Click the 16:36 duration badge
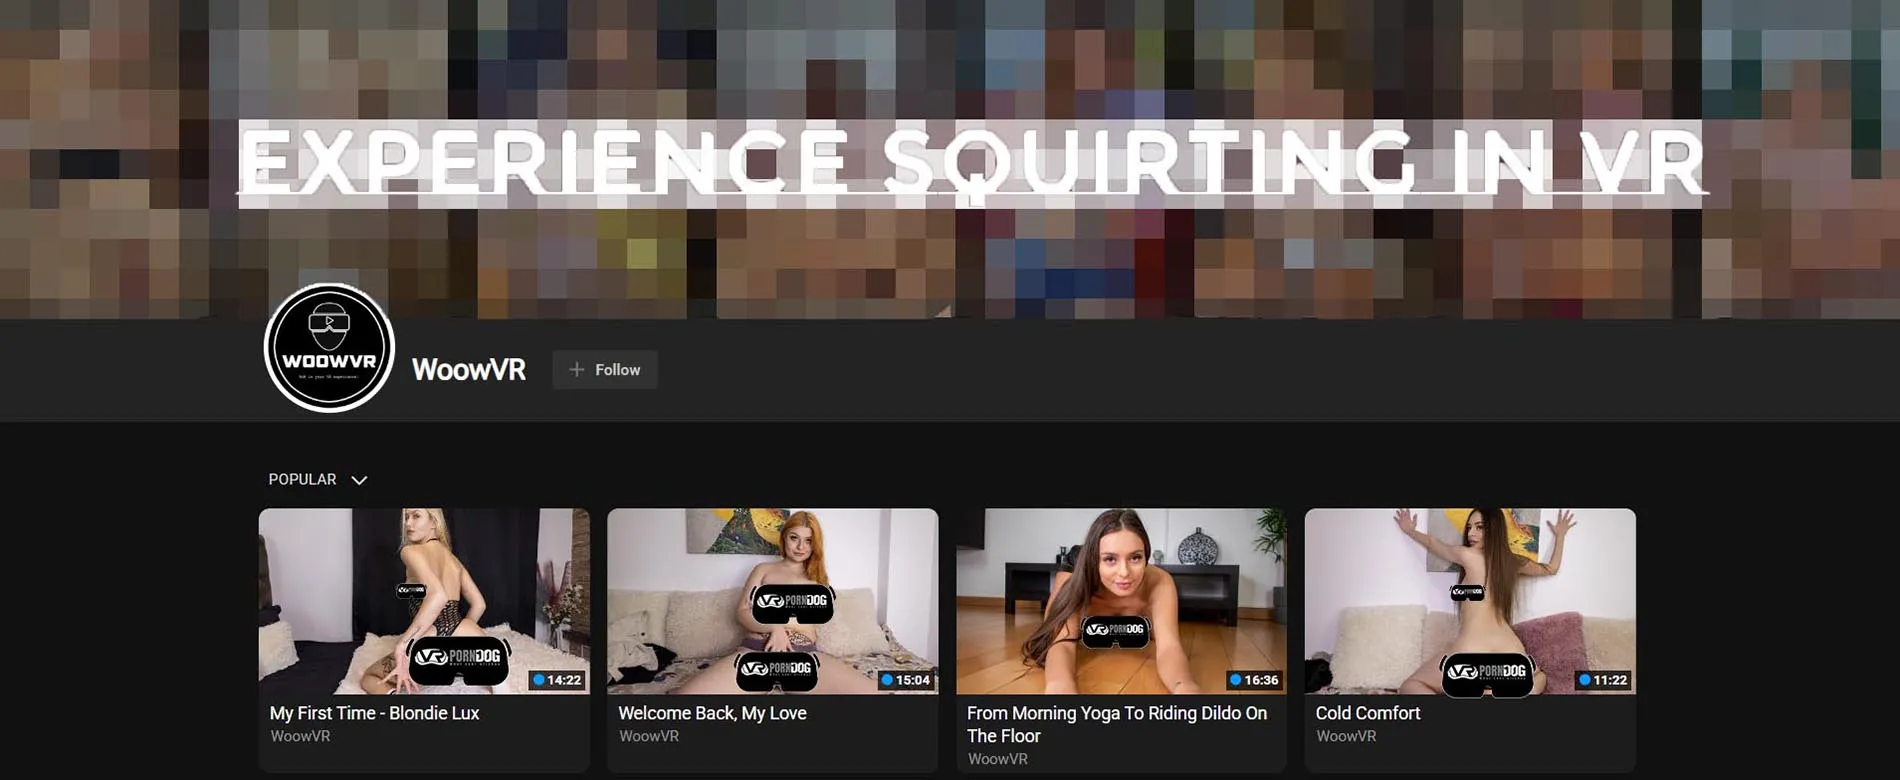Viewport: 1900px width, 780px height. tap(1254, 680)
